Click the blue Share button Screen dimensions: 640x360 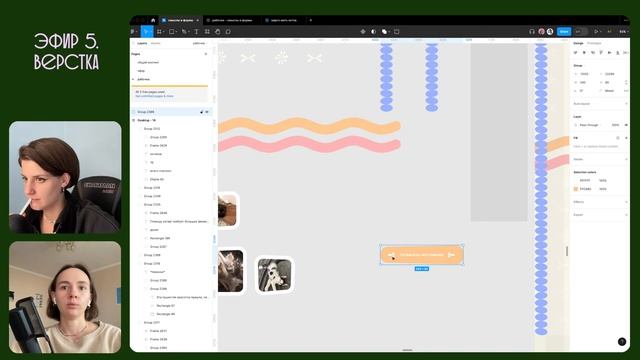(564, 31)
